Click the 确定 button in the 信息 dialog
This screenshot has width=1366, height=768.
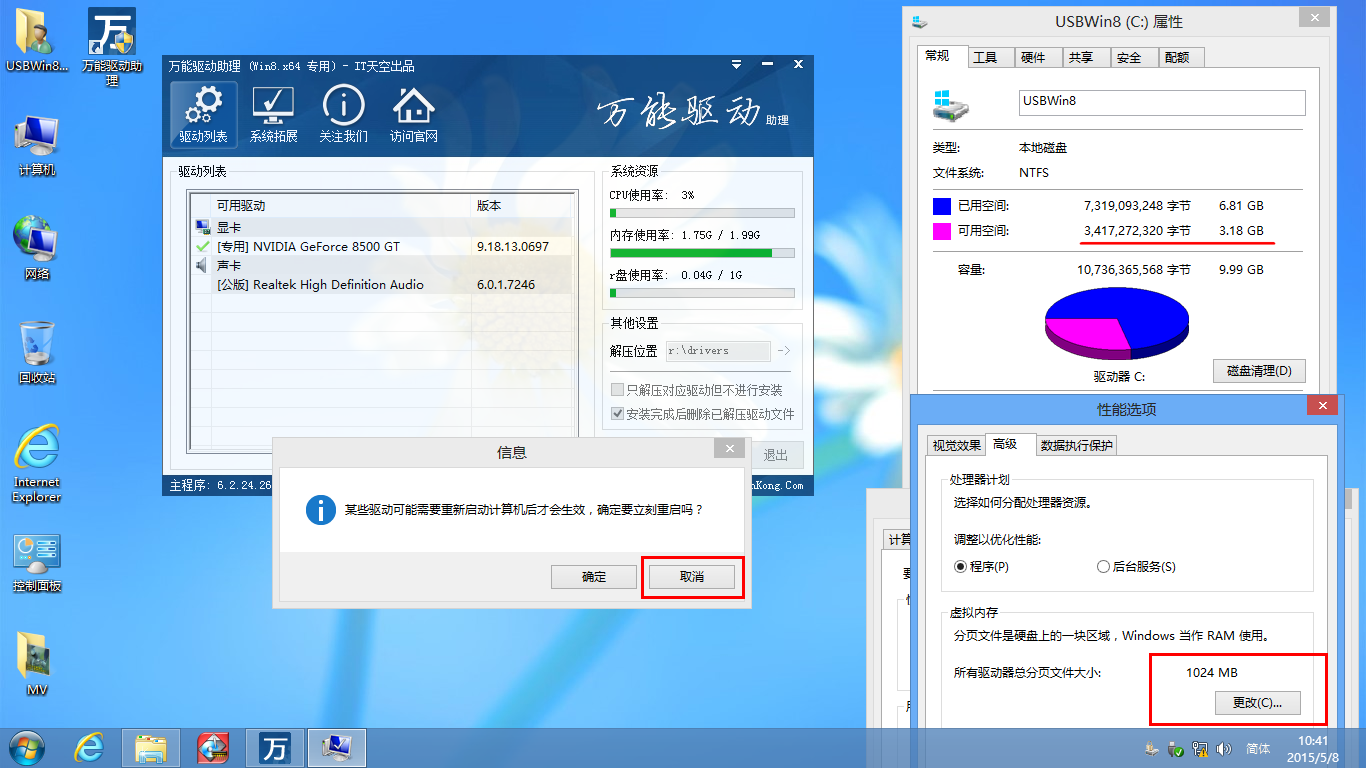click(594, 577)
